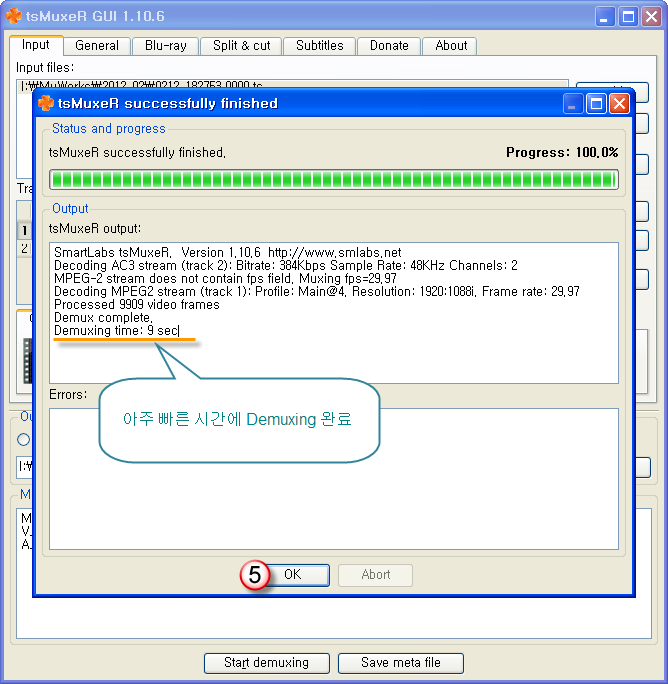Open the About tab
This screenshot has width=668, height=684.
[x=451, y=46]
